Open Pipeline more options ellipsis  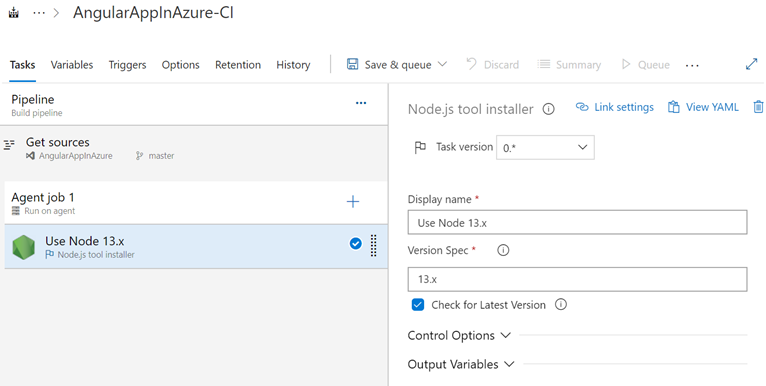(361, 103)
